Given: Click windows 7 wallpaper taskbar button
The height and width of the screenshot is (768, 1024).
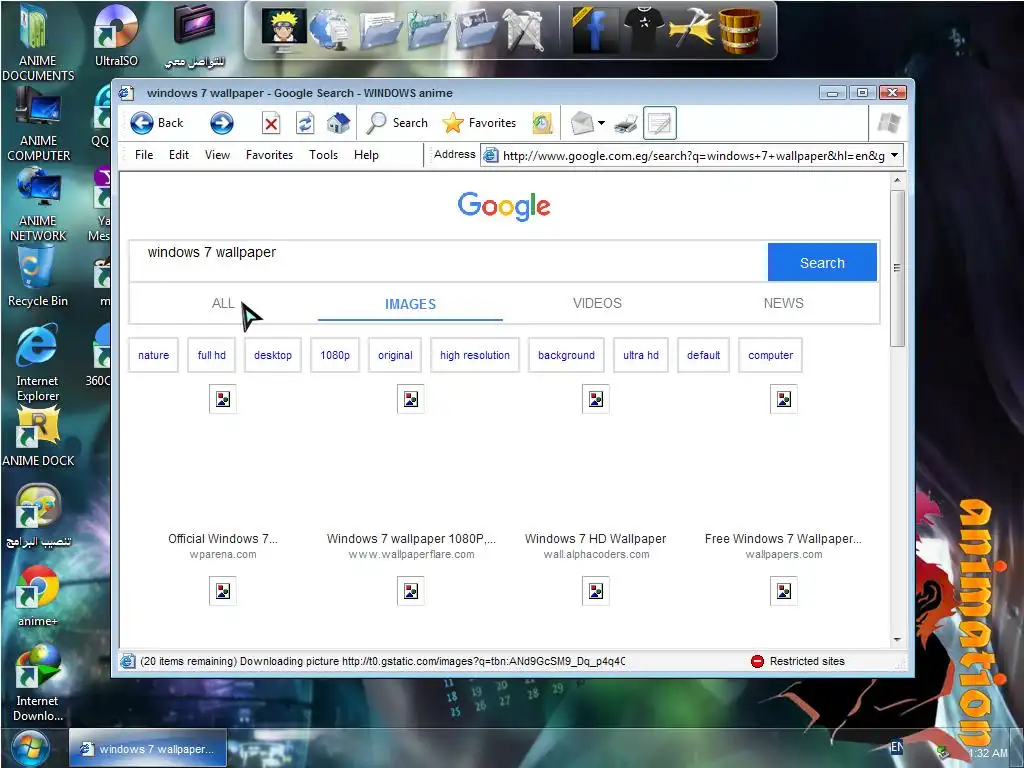Looking at the screenshot, I should 148,748.
